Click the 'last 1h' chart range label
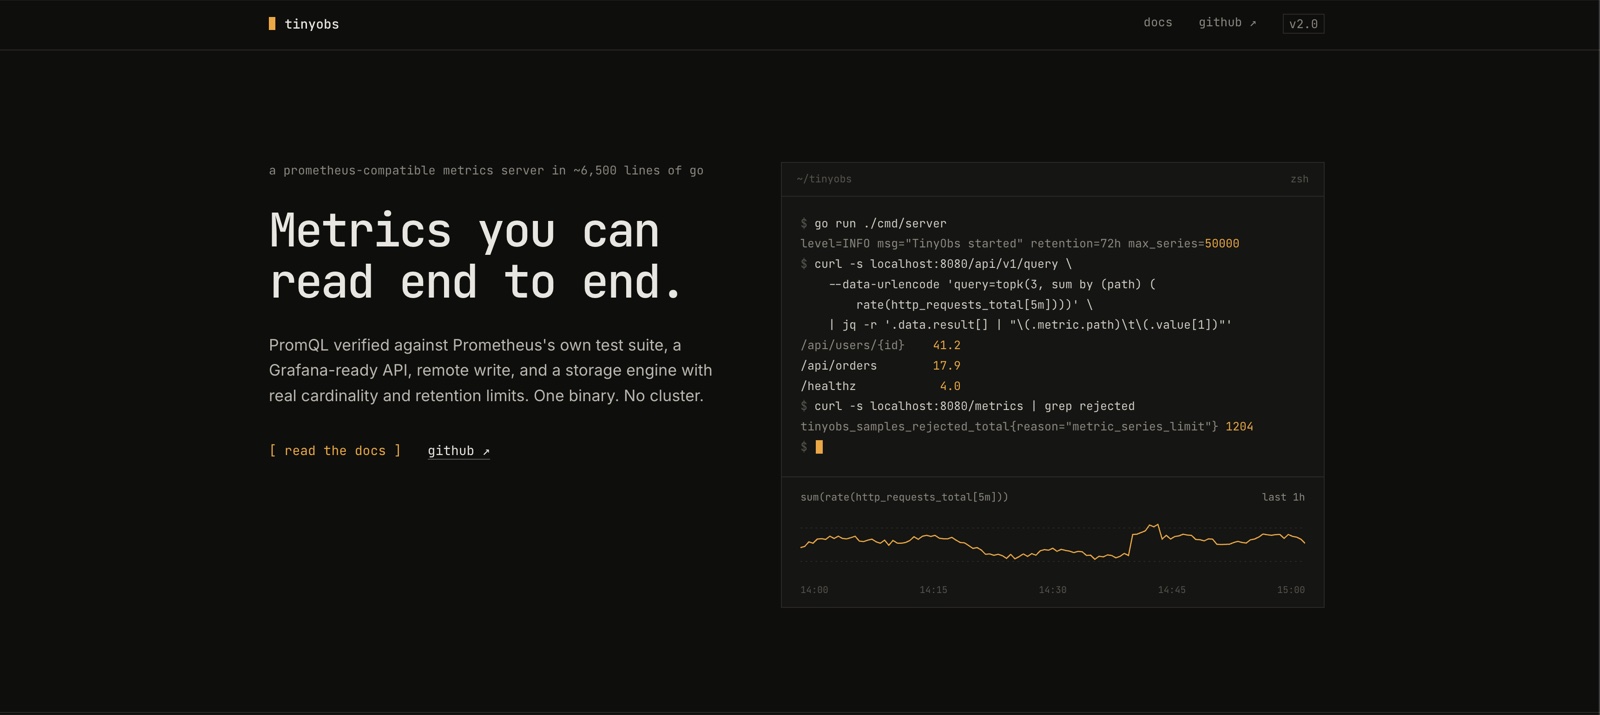The height and width of the screenshot is (715, 1600). point(1283,497)
